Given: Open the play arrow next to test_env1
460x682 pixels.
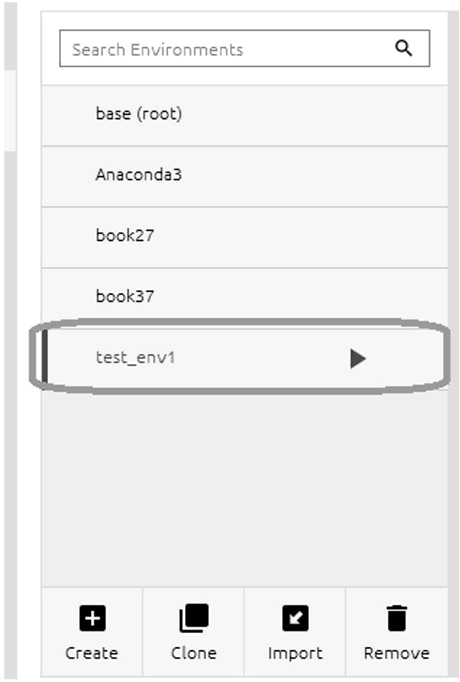Looking at the screenshot, I should click(358, 359).
